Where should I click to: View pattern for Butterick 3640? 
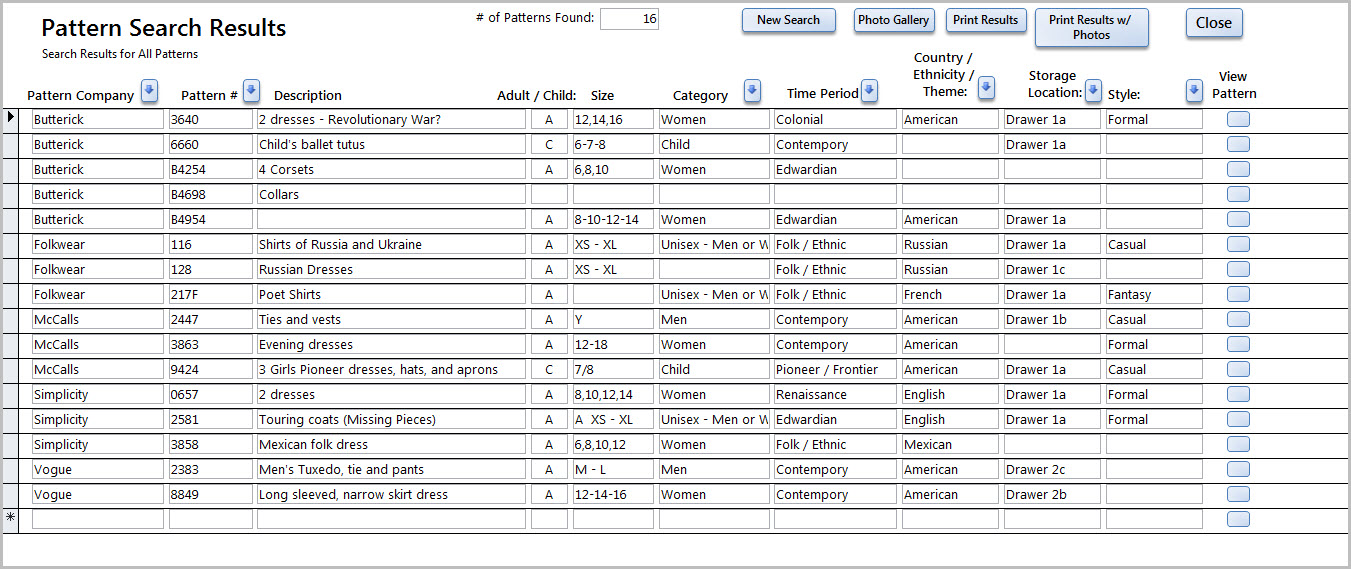(x=1238, y=120)
